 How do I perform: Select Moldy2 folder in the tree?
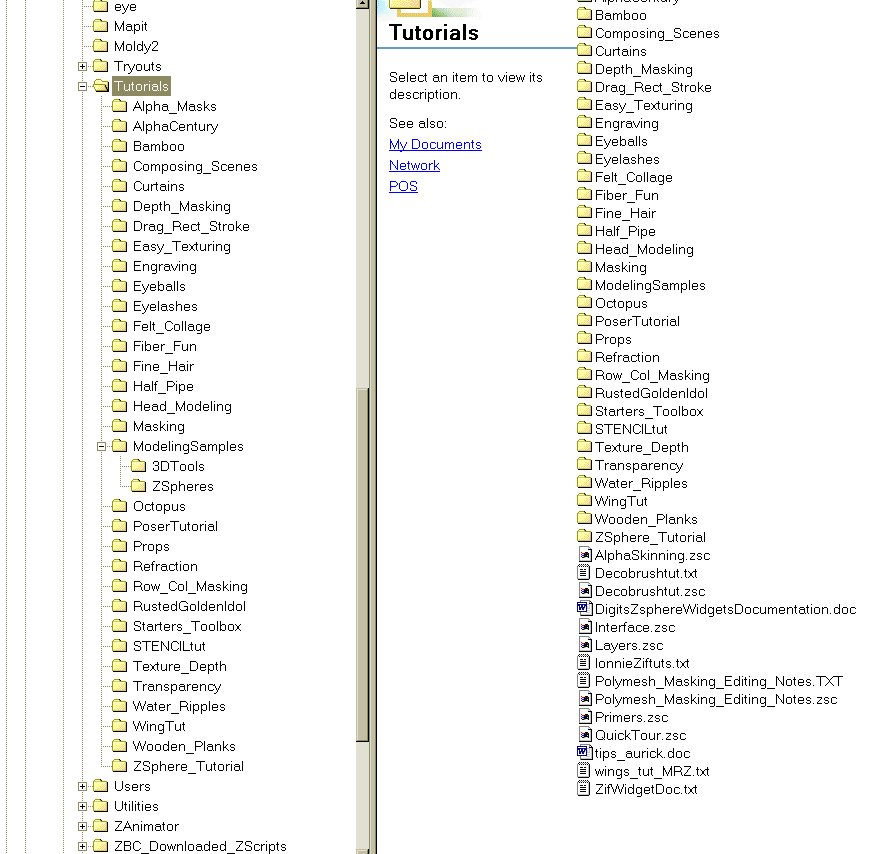136,47
